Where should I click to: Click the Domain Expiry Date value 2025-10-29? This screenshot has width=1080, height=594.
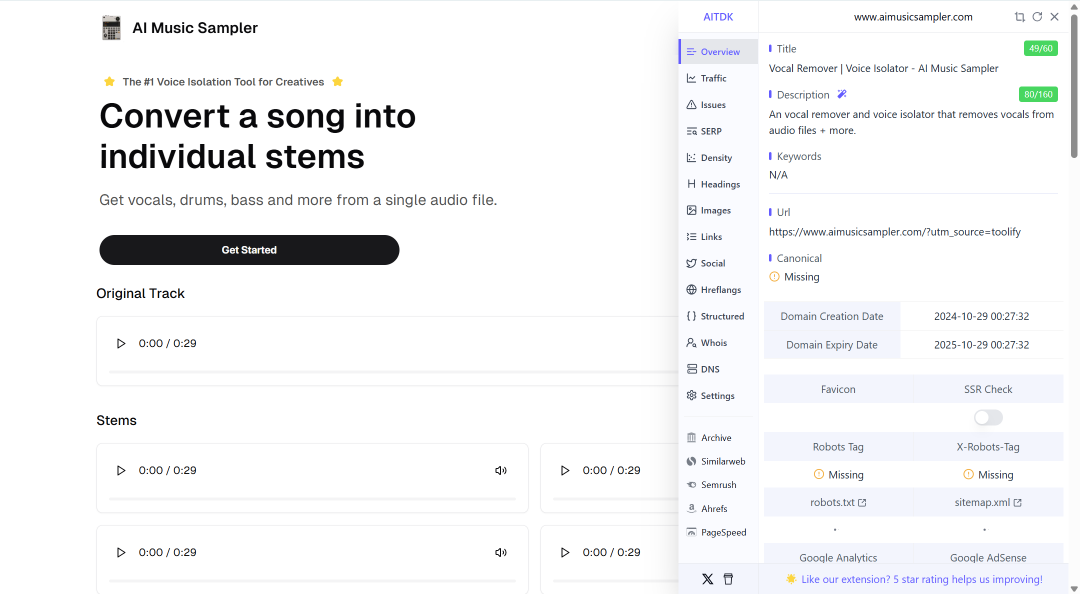point(982,345)
